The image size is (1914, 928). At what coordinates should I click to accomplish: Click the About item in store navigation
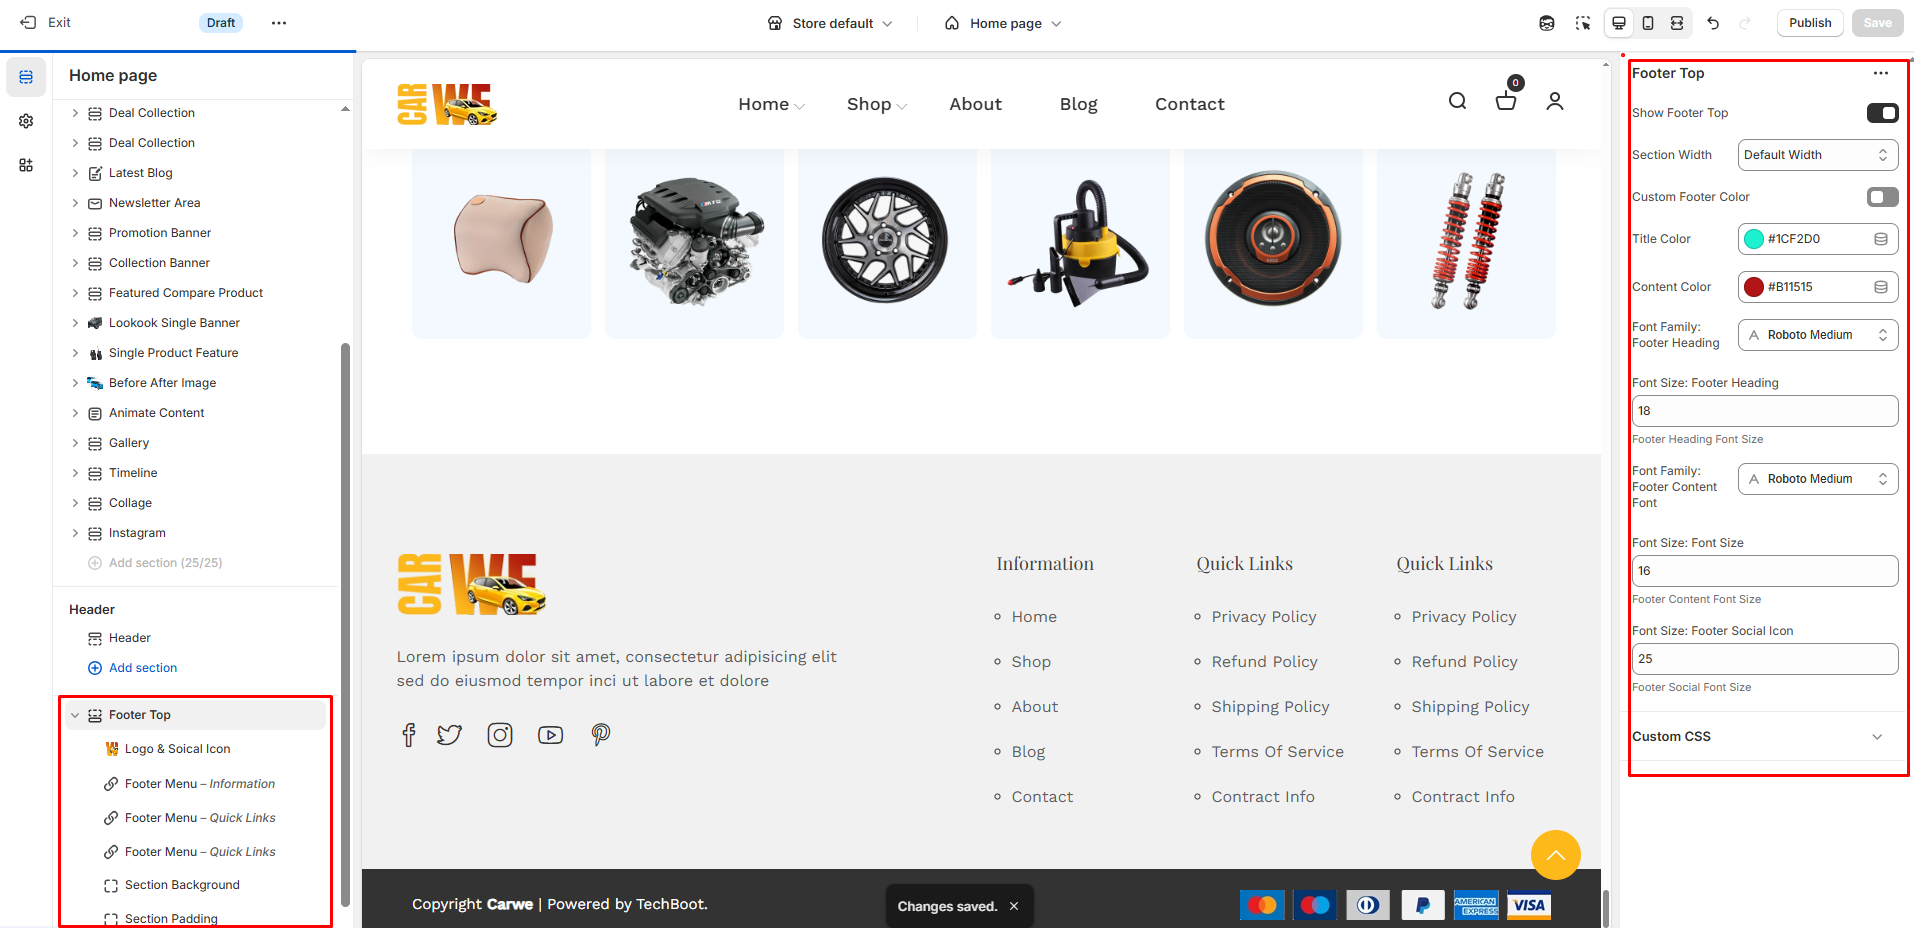(x=975, y=104)
